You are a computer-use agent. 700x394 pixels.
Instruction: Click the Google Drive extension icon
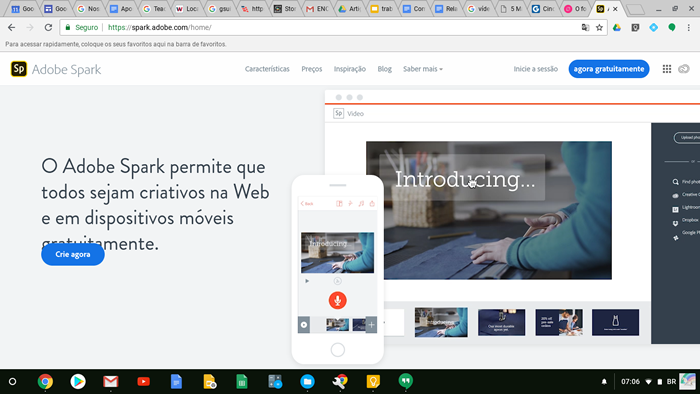pyautogui.click(x=617, y=28)
